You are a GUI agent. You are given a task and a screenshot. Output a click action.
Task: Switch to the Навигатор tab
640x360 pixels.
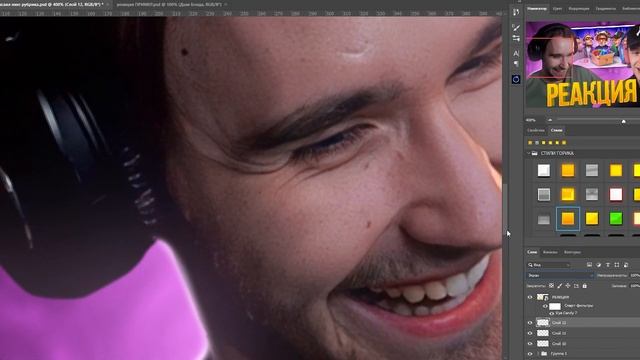[x=536, y=8]
